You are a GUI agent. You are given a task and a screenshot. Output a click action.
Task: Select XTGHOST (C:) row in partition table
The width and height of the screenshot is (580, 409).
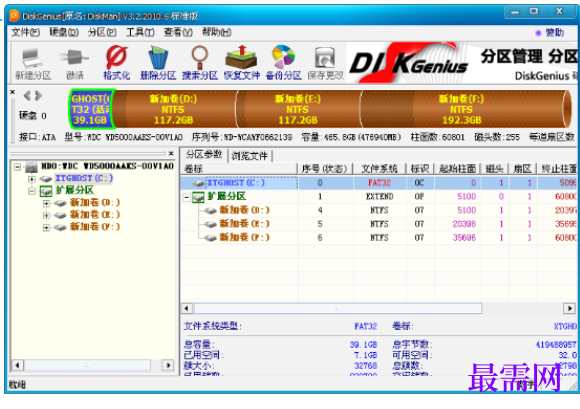tap(378, 183)
